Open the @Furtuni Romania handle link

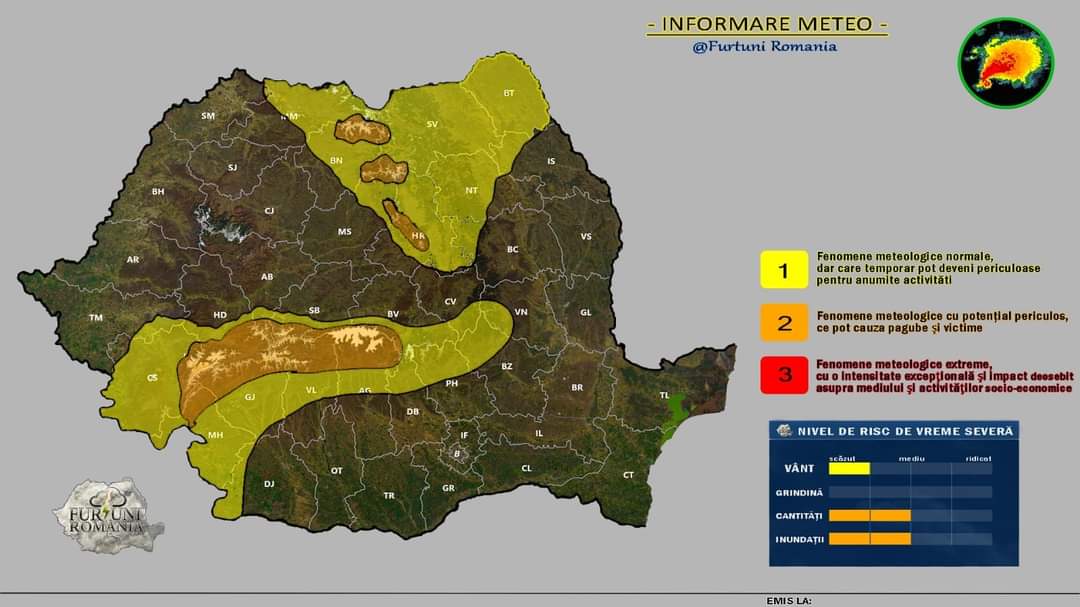[x=765, y=46]
